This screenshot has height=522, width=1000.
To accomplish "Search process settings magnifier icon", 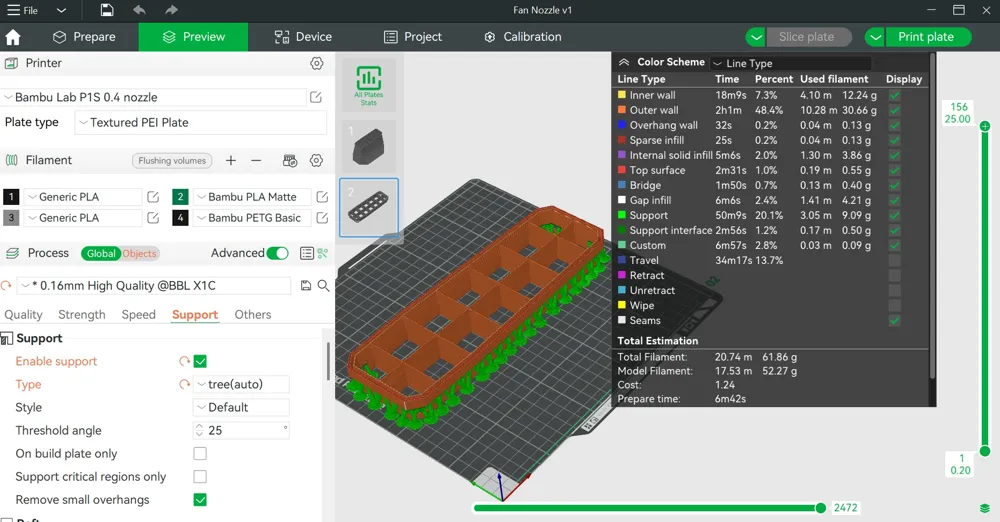I will pyautogui.click(x=323, y=286).
